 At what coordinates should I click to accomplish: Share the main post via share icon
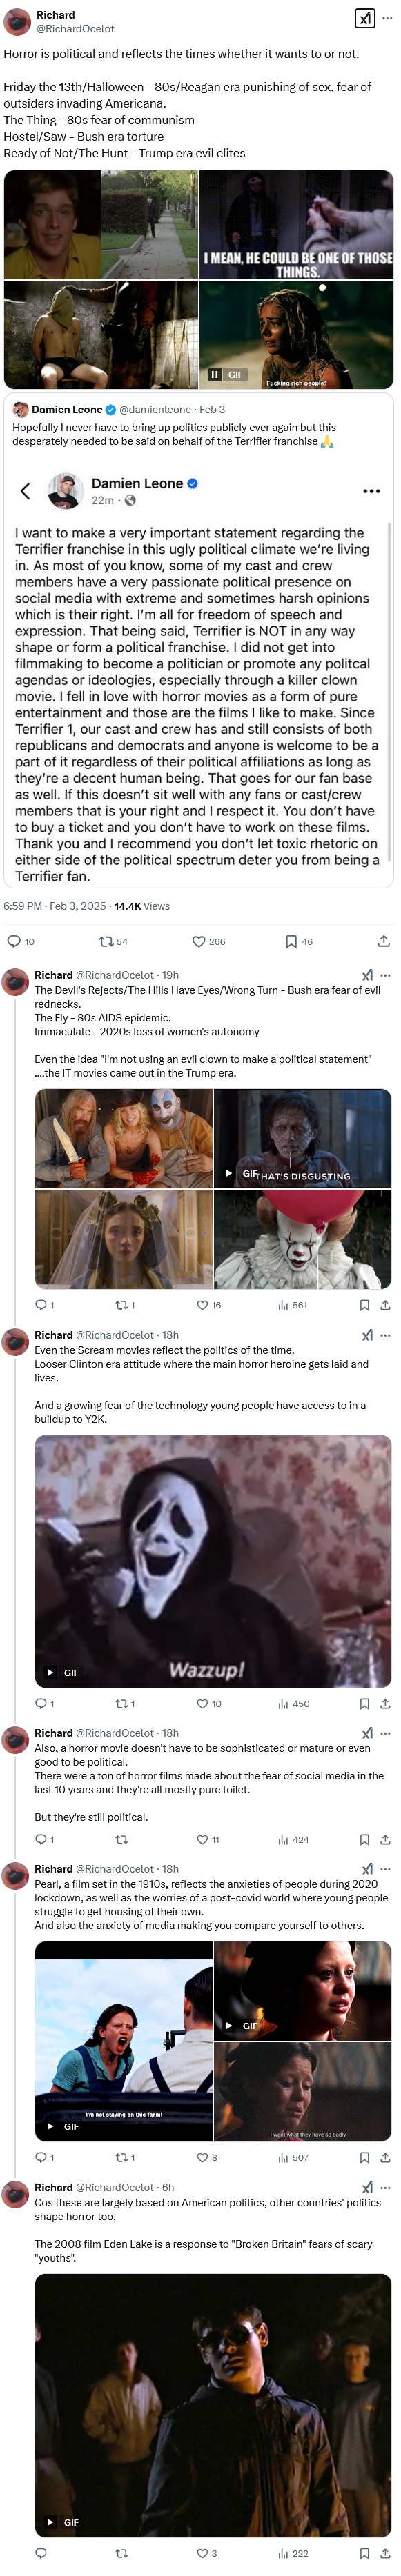tap(384, 941)
